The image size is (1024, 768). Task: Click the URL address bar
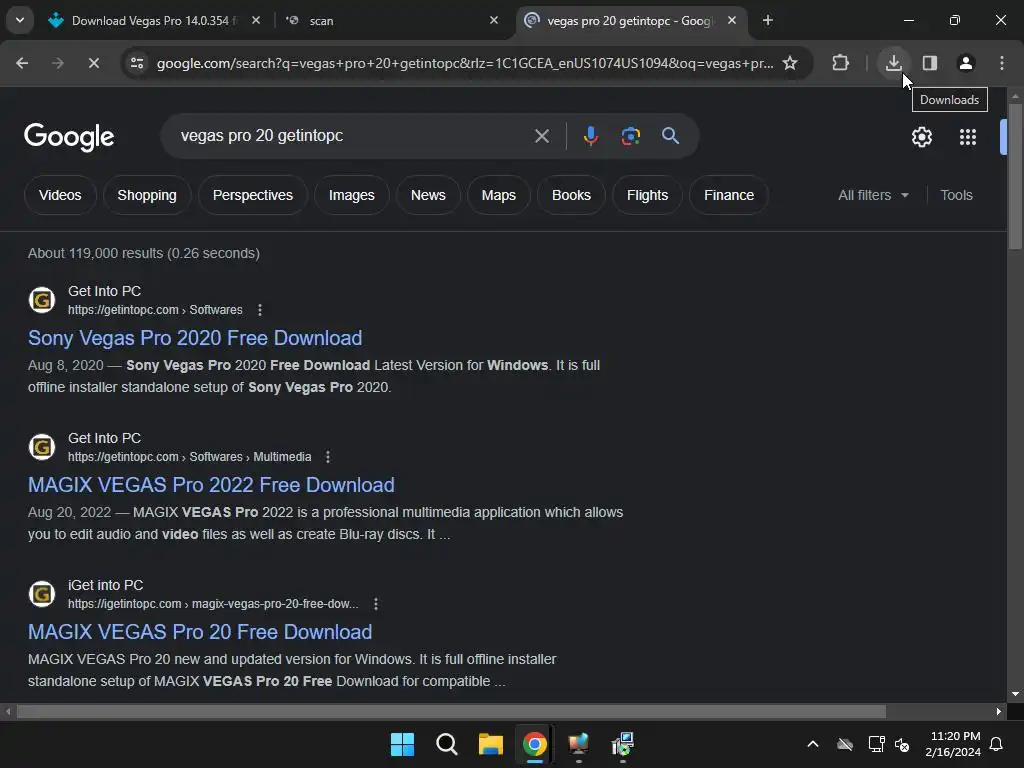click(x=465, y=63)
